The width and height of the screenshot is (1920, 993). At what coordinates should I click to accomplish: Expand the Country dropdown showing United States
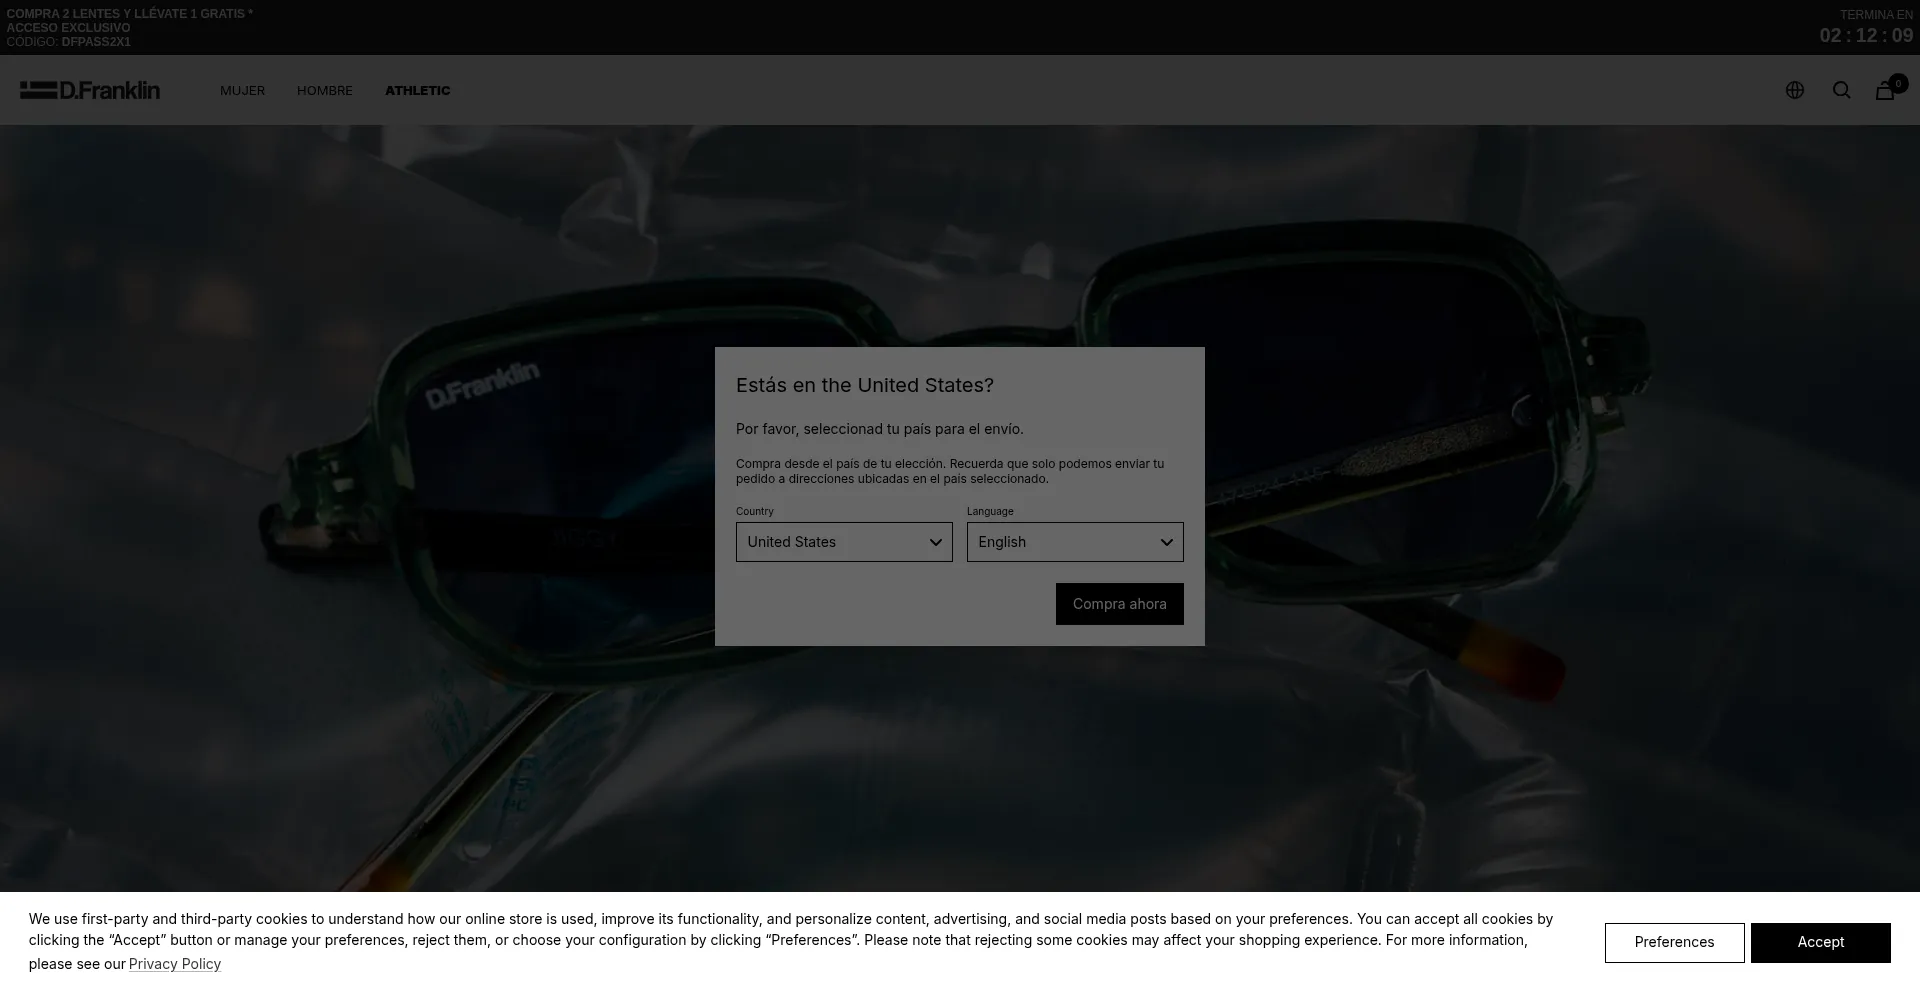pyautogui.click(x=844, y=542)
